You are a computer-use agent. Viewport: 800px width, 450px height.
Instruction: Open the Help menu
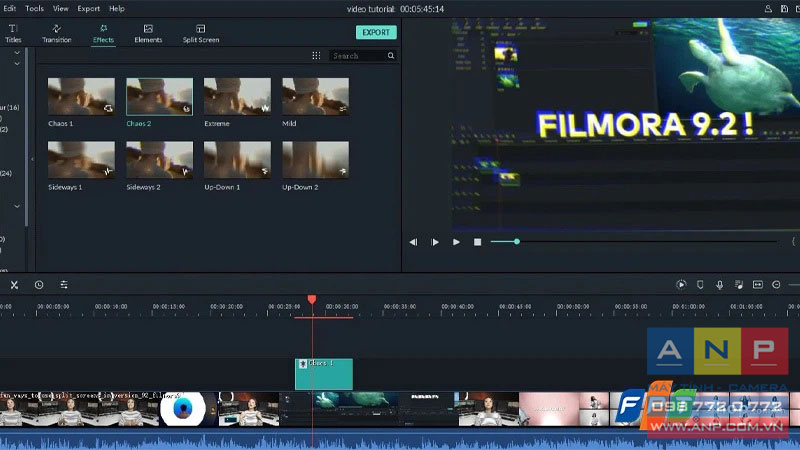point(117,9)
